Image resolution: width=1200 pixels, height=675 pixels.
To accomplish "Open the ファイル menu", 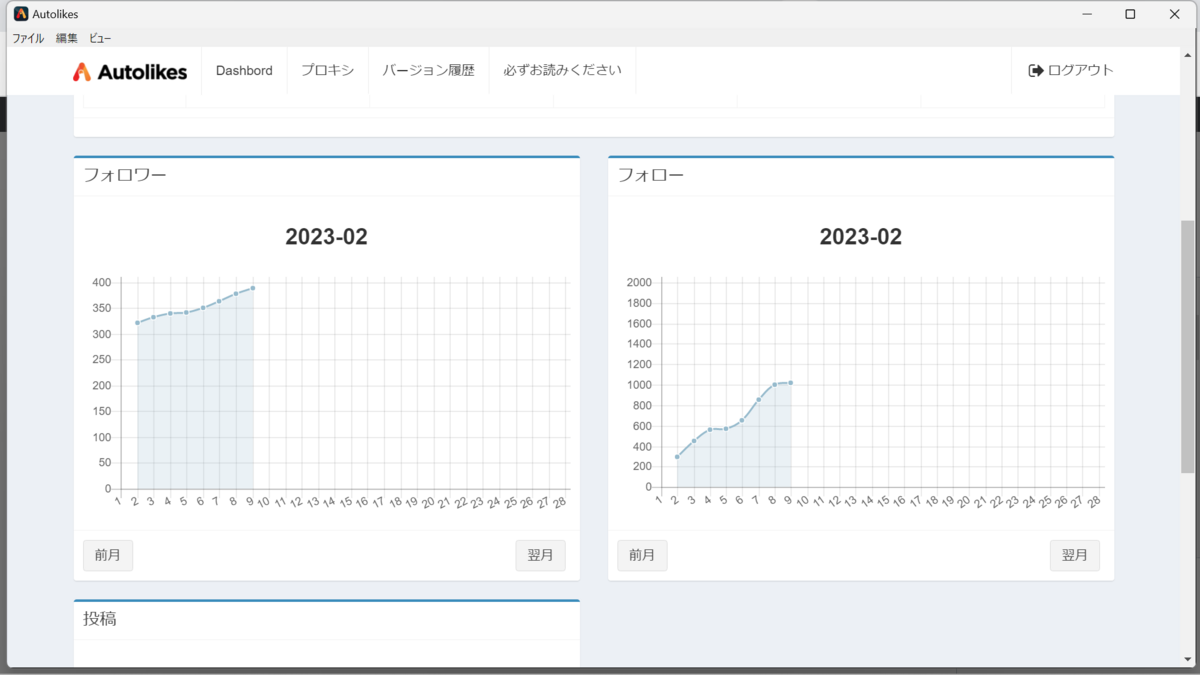I will tap(28, 38).
